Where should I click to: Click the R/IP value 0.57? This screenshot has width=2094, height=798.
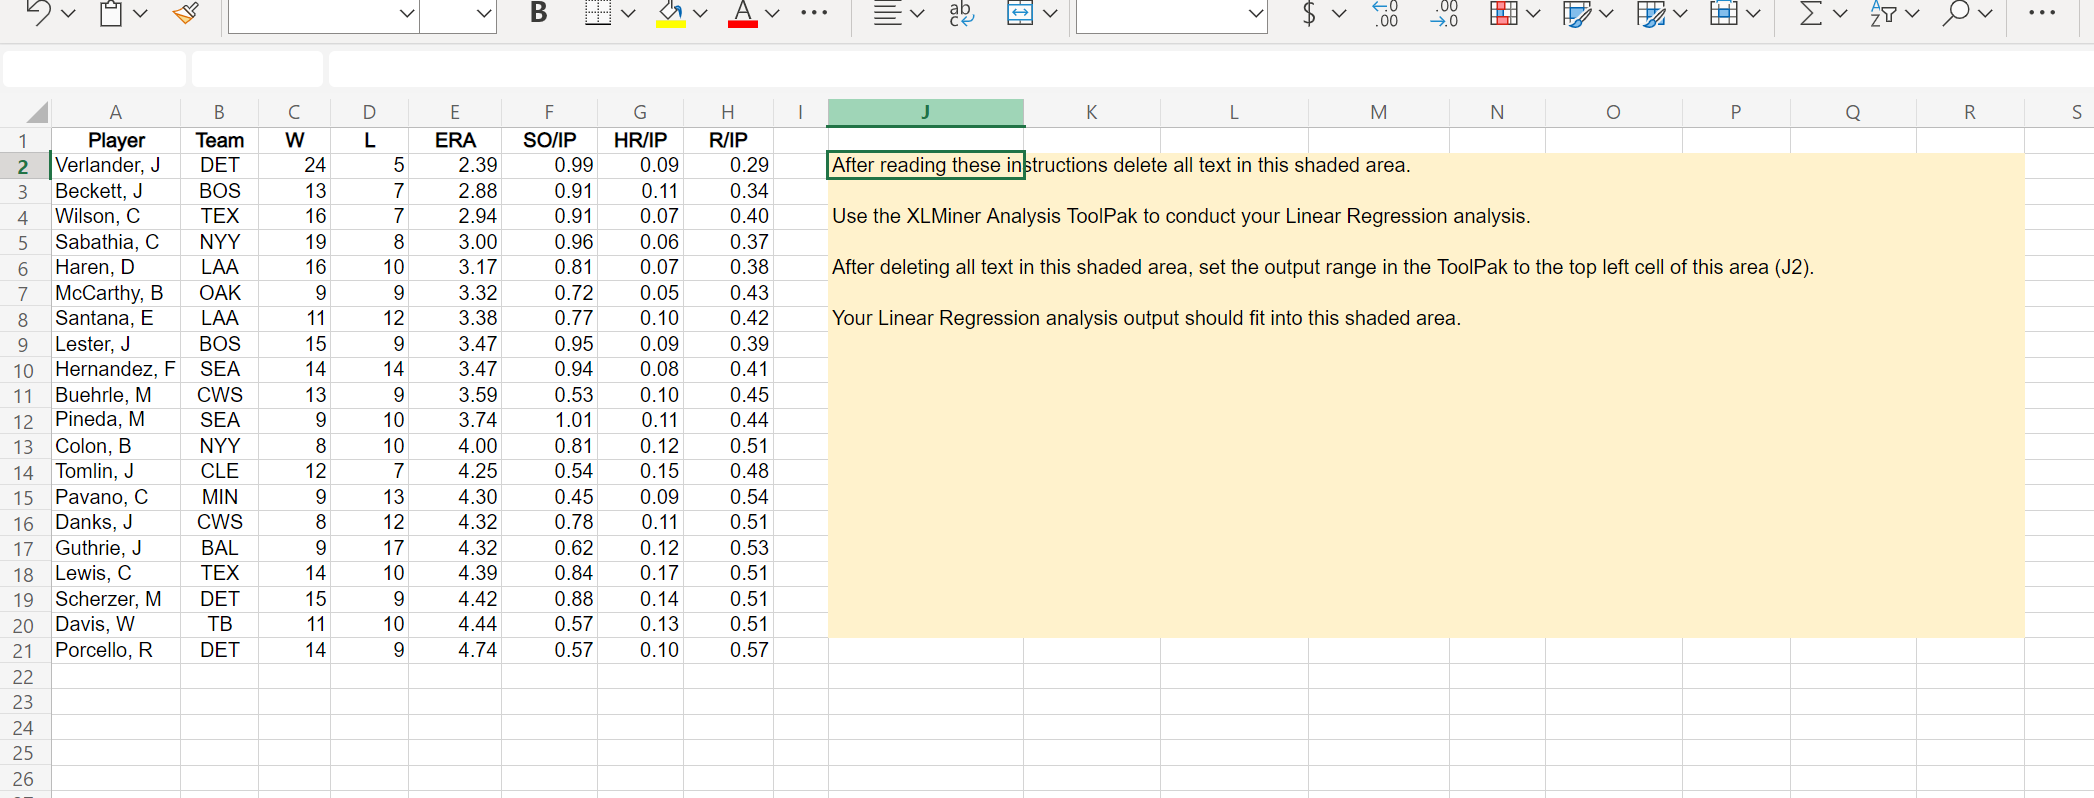tap(728, 650)
